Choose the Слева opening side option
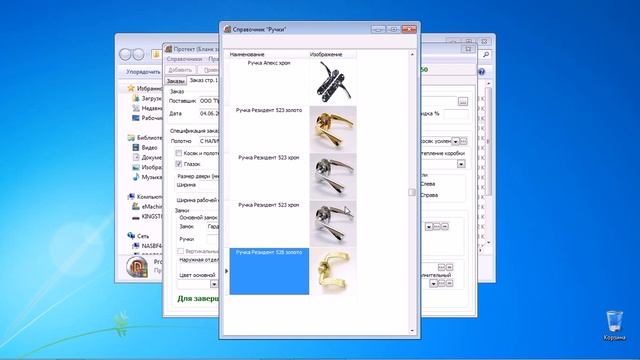Image resolution: width=640 pixels, height=360 pixels. tap(427, 184)
